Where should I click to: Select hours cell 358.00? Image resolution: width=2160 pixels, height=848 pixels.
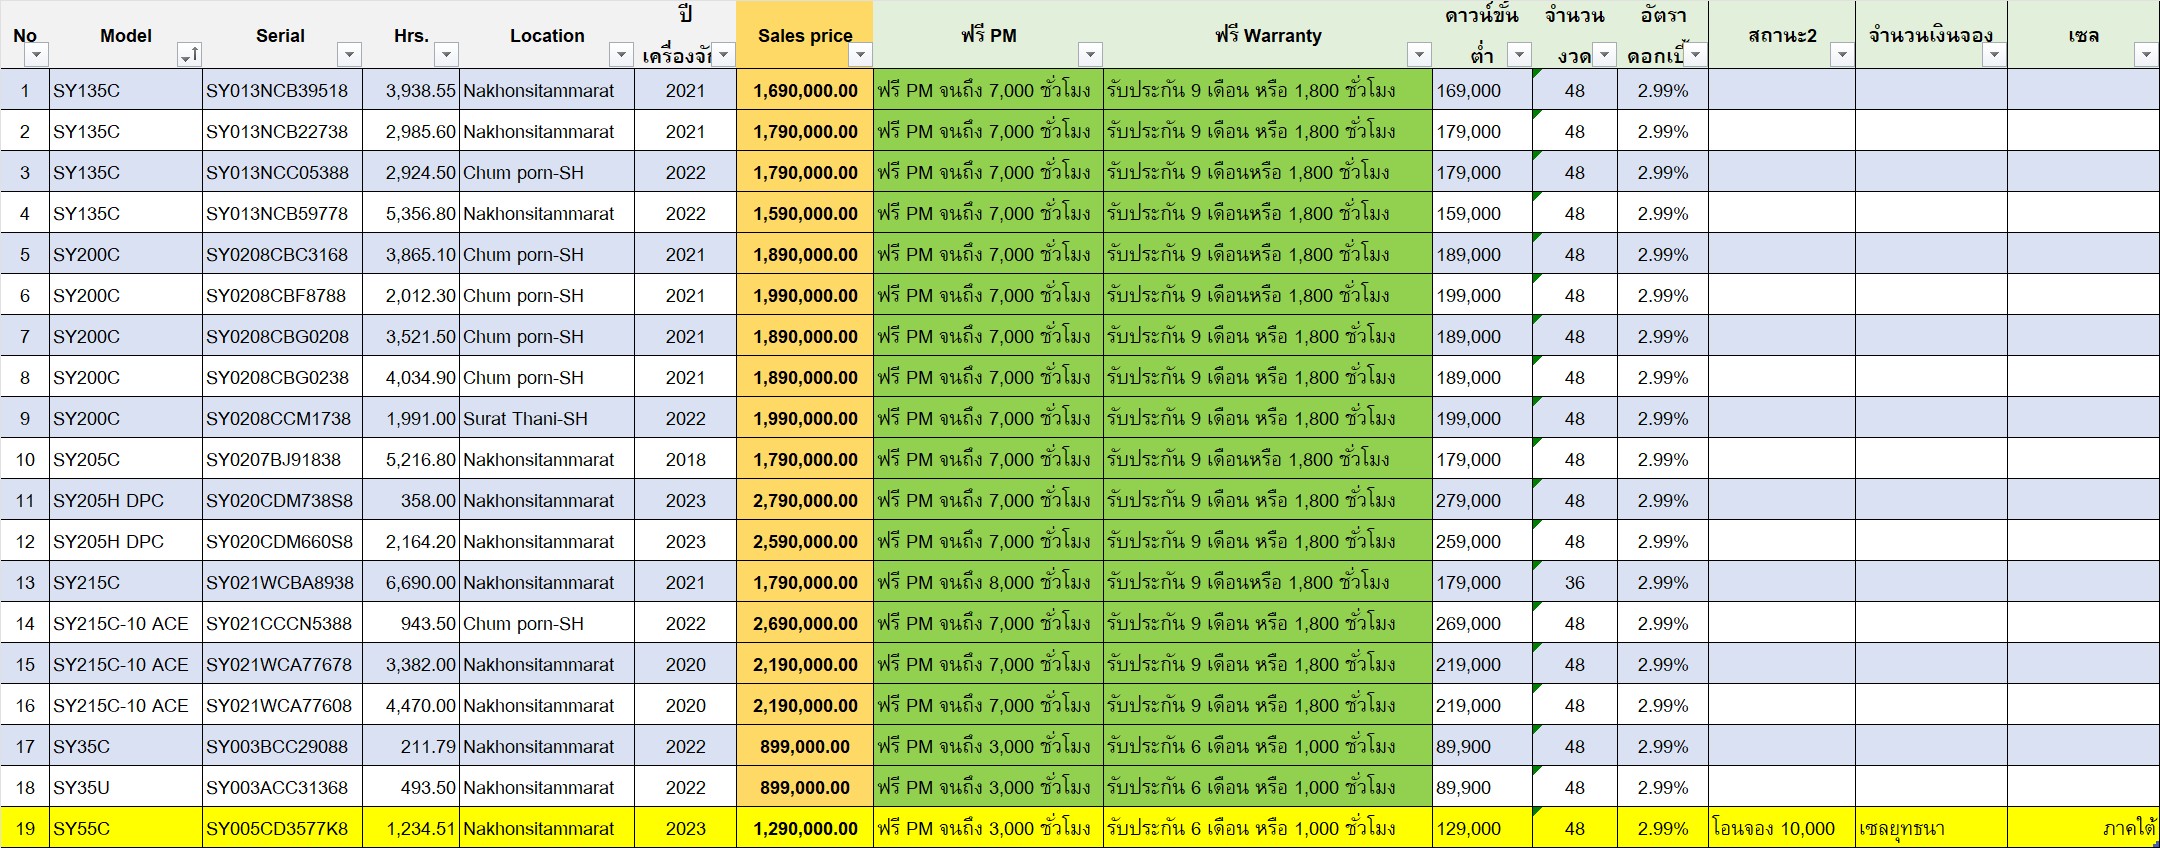[411, 500]
